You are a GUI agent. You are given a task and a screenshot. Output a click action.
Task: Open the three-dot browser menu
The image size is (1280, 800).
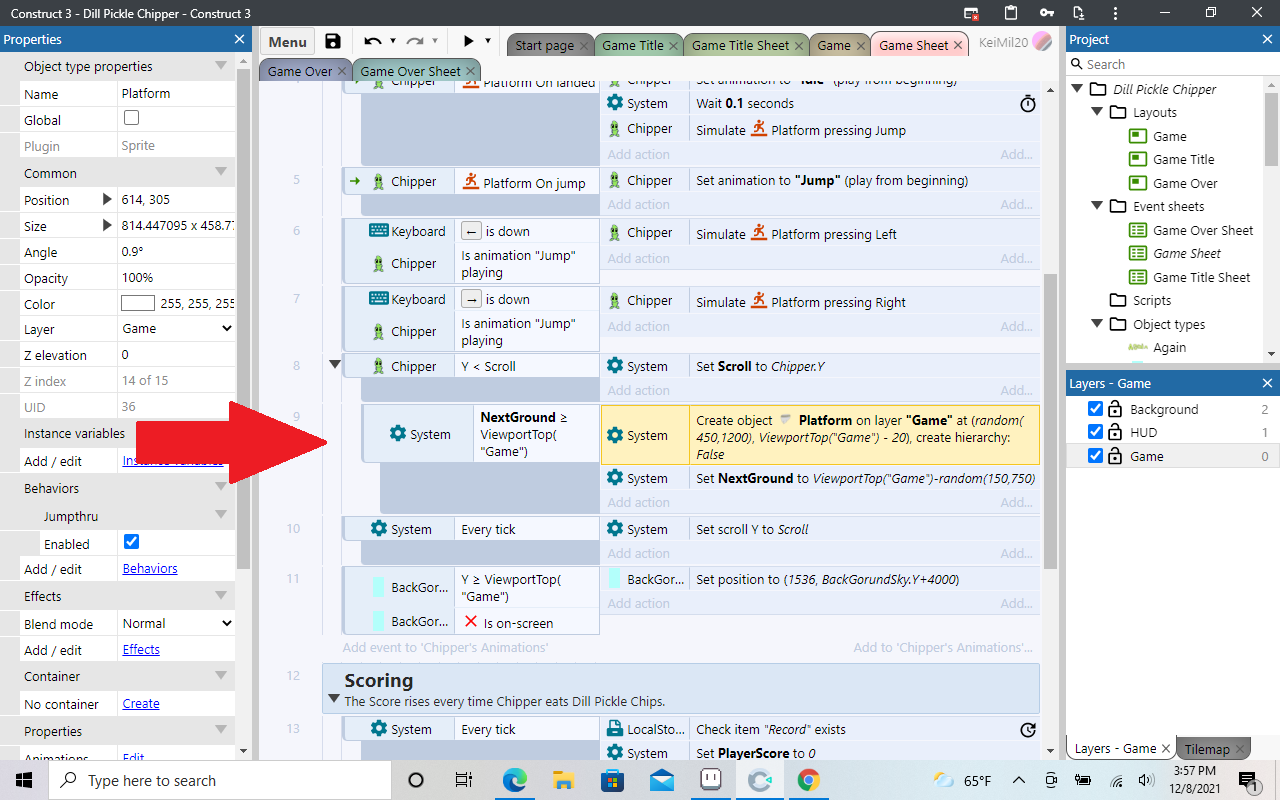[1114, 13]
